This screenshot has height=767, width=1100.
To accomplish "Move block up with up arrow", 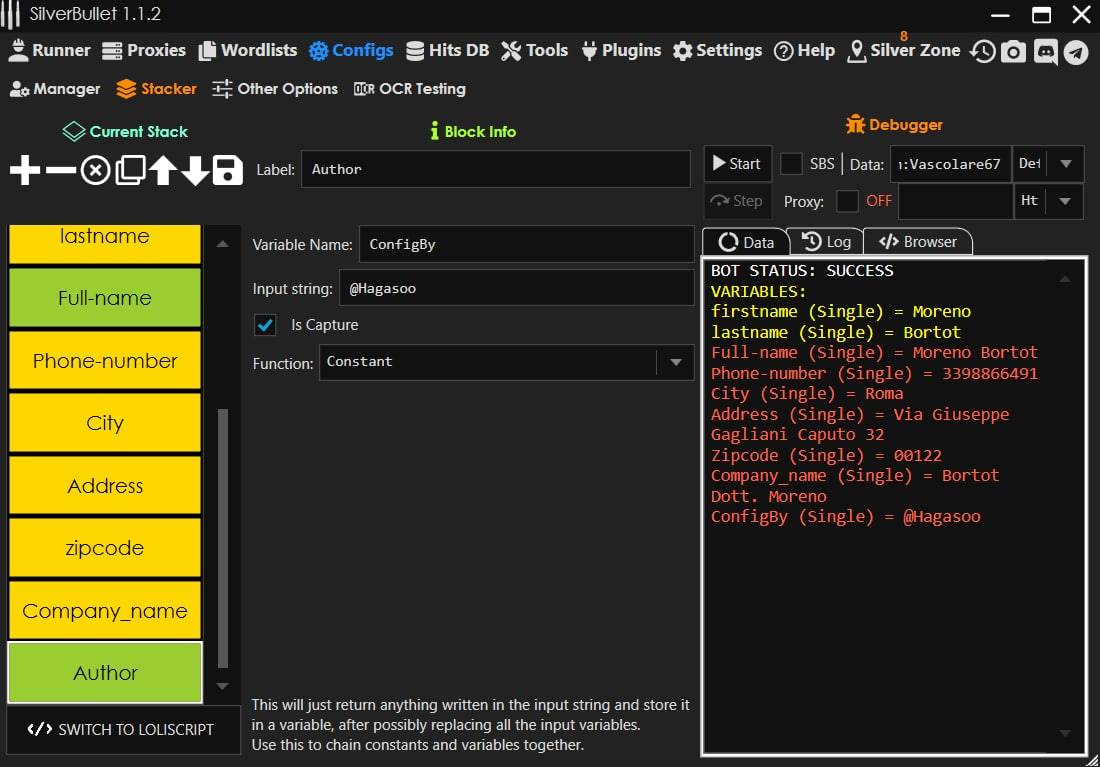I will coord(163,171).
